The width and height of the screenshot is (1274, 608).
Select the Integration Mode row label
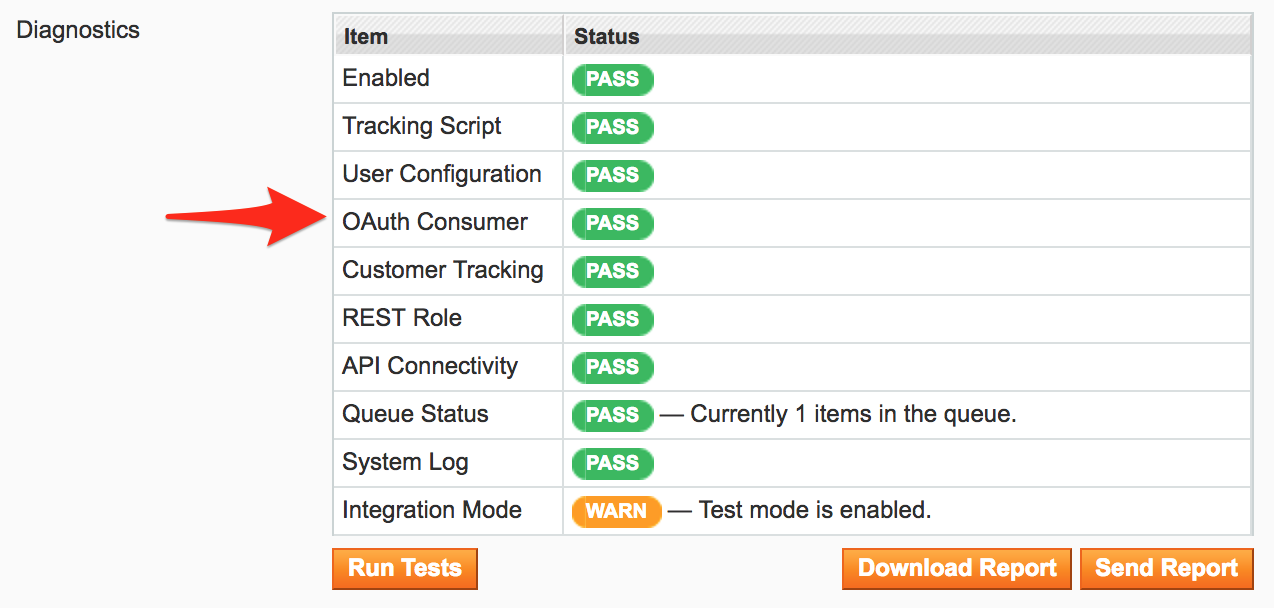tap(432, 510)
